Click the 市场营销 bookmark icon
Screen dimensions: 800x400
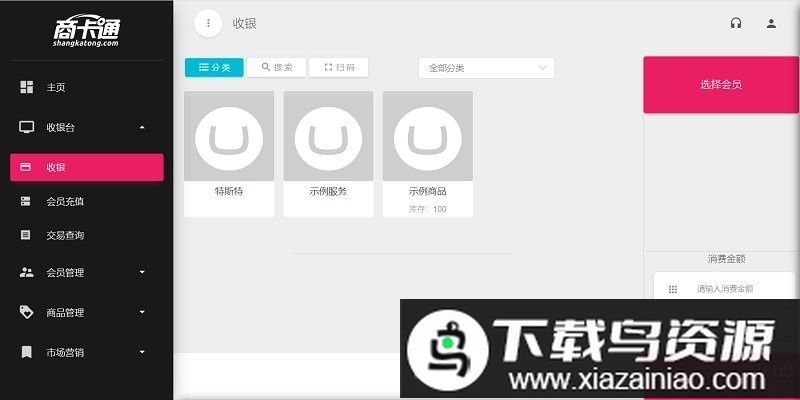(27, 352)
